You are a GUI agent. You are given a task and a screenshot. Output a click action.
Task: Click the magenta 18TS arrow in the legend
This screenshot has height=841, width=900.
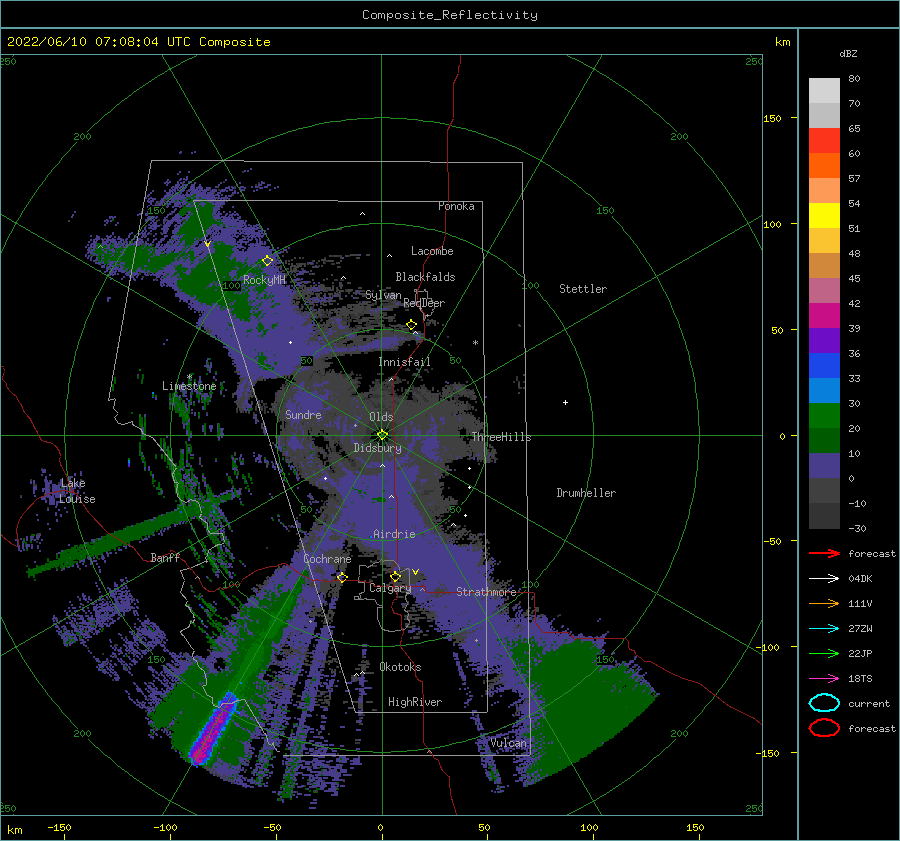824,679
